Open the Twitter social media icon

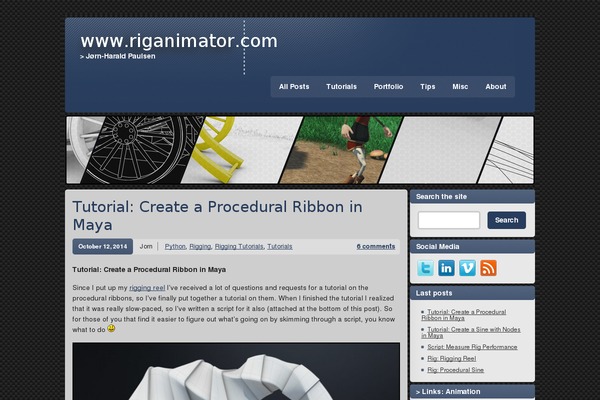[x=425, y=268]
